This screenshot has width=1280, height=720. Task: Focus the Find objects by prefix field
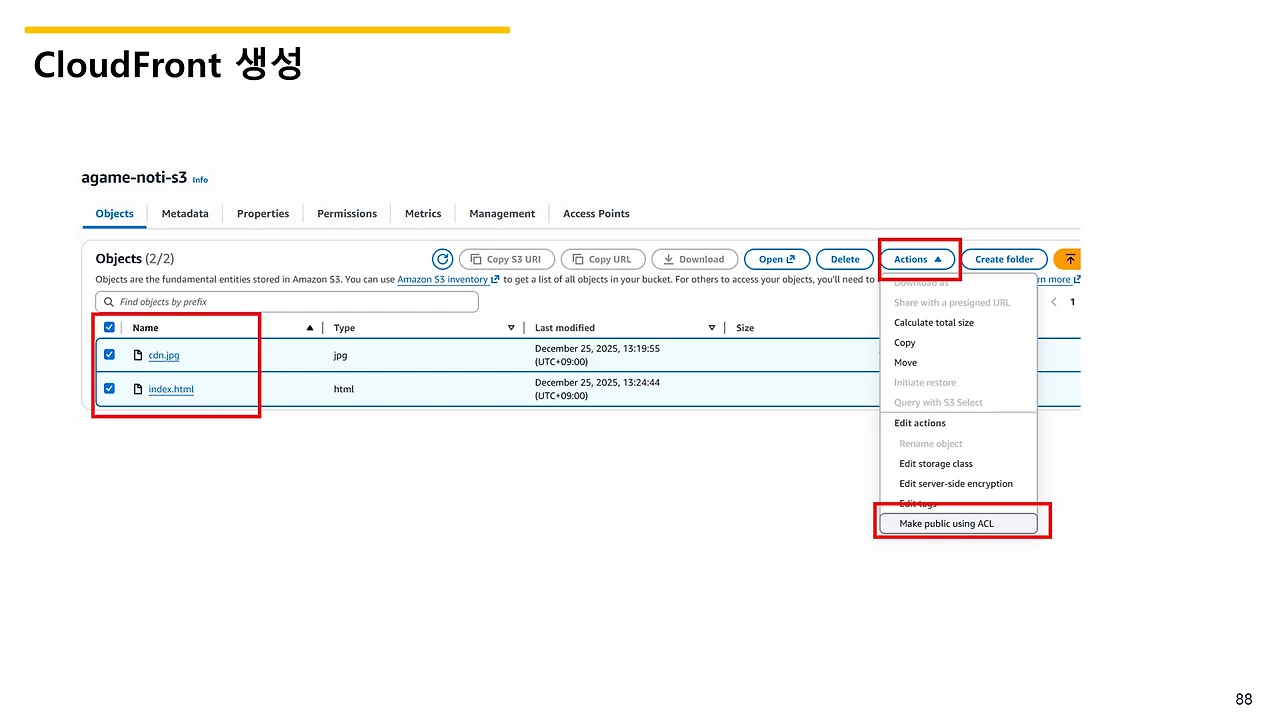[x=287, y=302]
